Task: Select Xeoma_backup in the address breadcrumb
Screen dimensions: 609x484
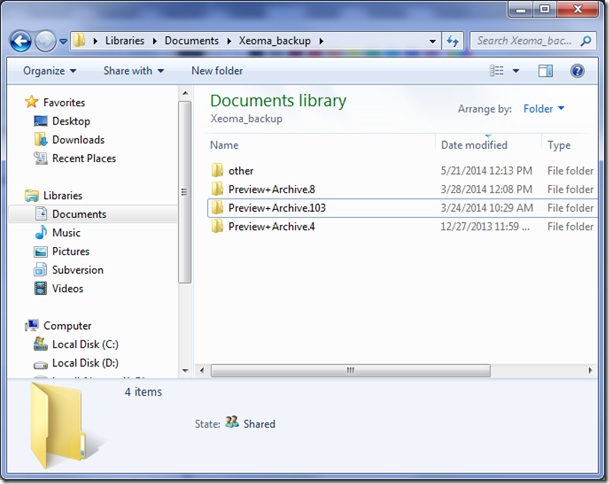Action: pos(275,40)
